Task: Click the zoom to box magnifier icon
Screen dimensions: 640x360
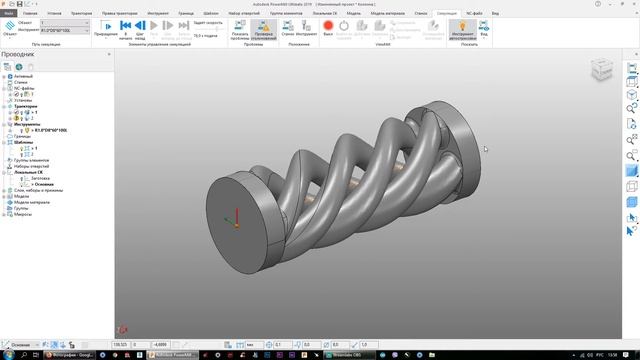Action: [x=631, y=156]
